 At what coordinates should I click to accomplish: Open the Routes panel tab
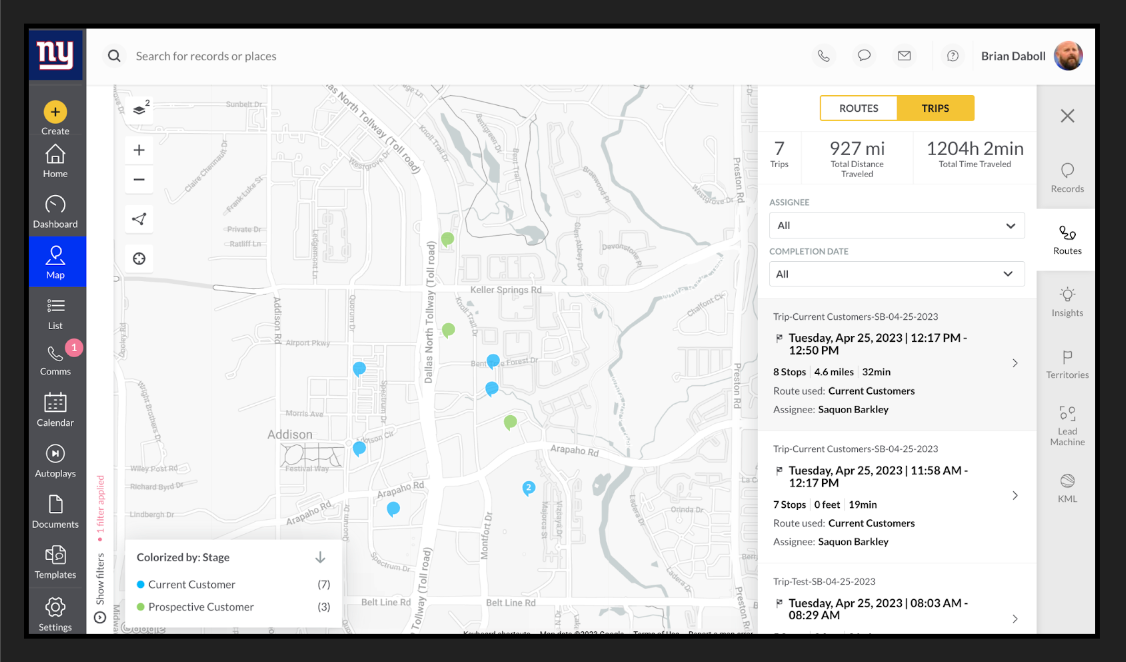pos(1067,240)
